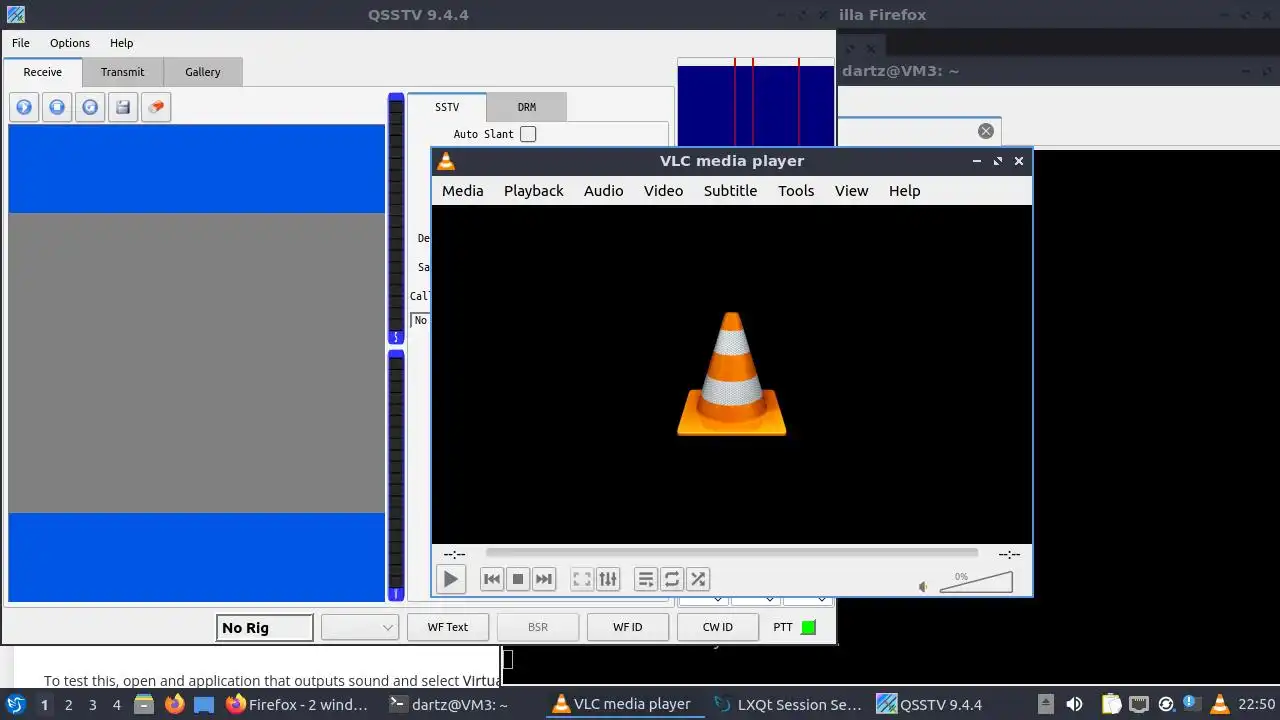Click the green PTT indicator
This screenshot has height=720, width=1280.
(809, 627)
